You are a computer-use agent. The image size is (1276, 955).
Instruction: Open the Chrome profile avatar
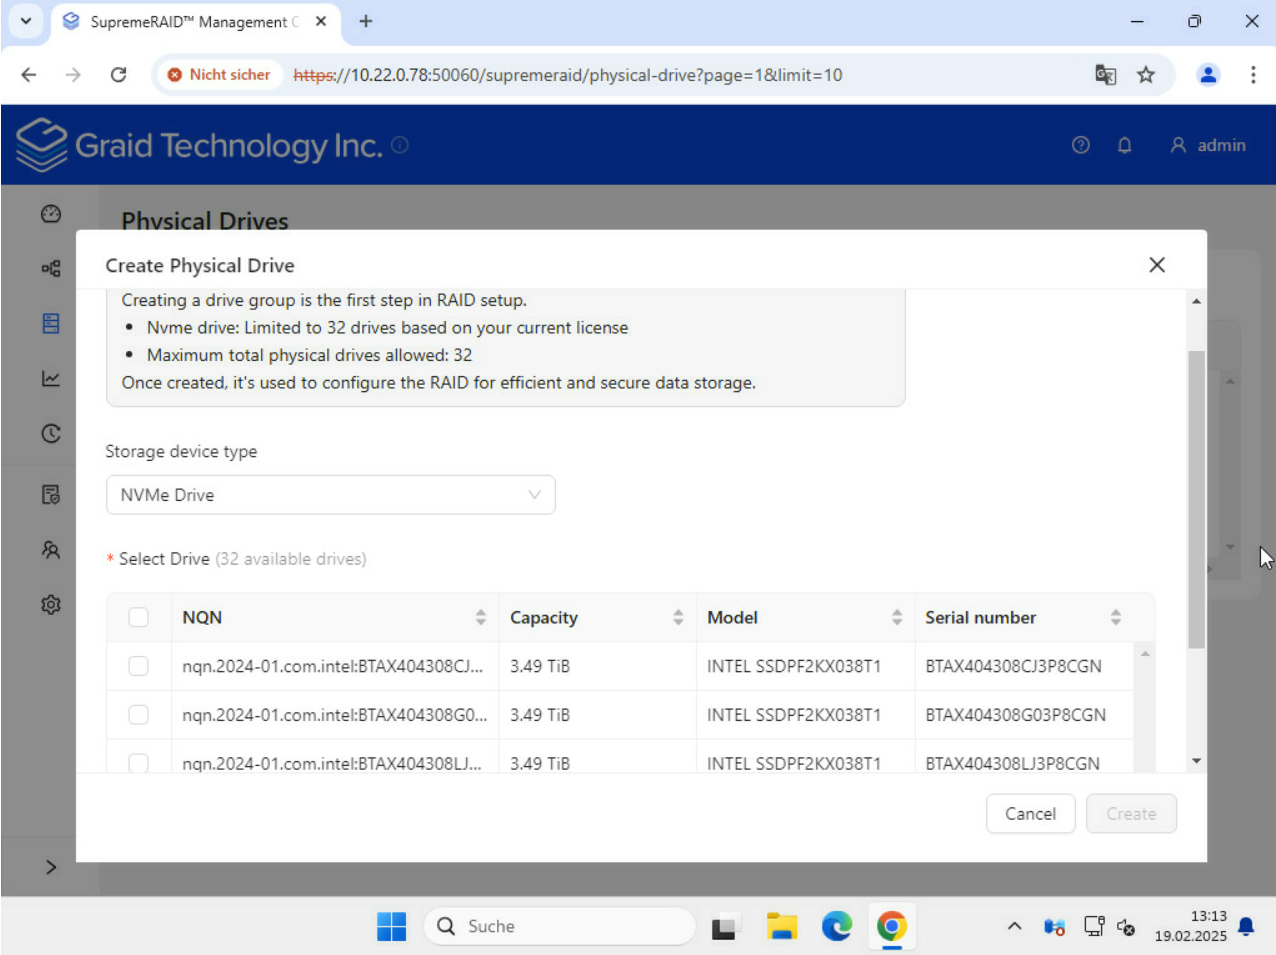click(1208, 75)
